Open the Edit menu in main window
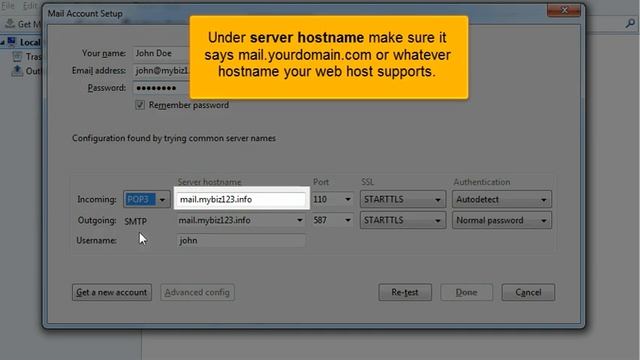Screen dimensions: 640x360 [29, 6]
